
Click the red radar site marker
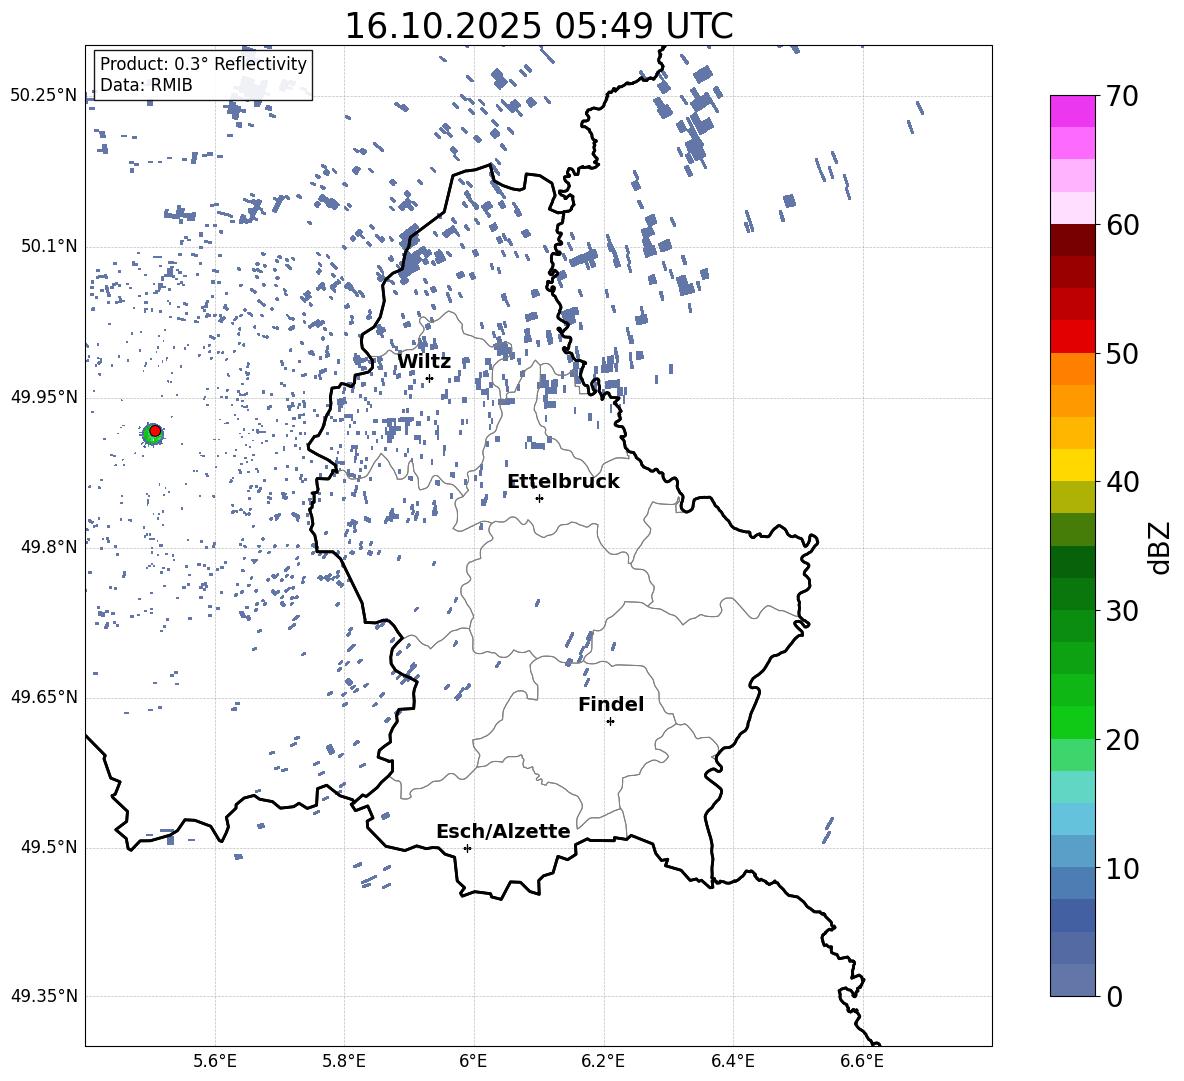point(155,431)
